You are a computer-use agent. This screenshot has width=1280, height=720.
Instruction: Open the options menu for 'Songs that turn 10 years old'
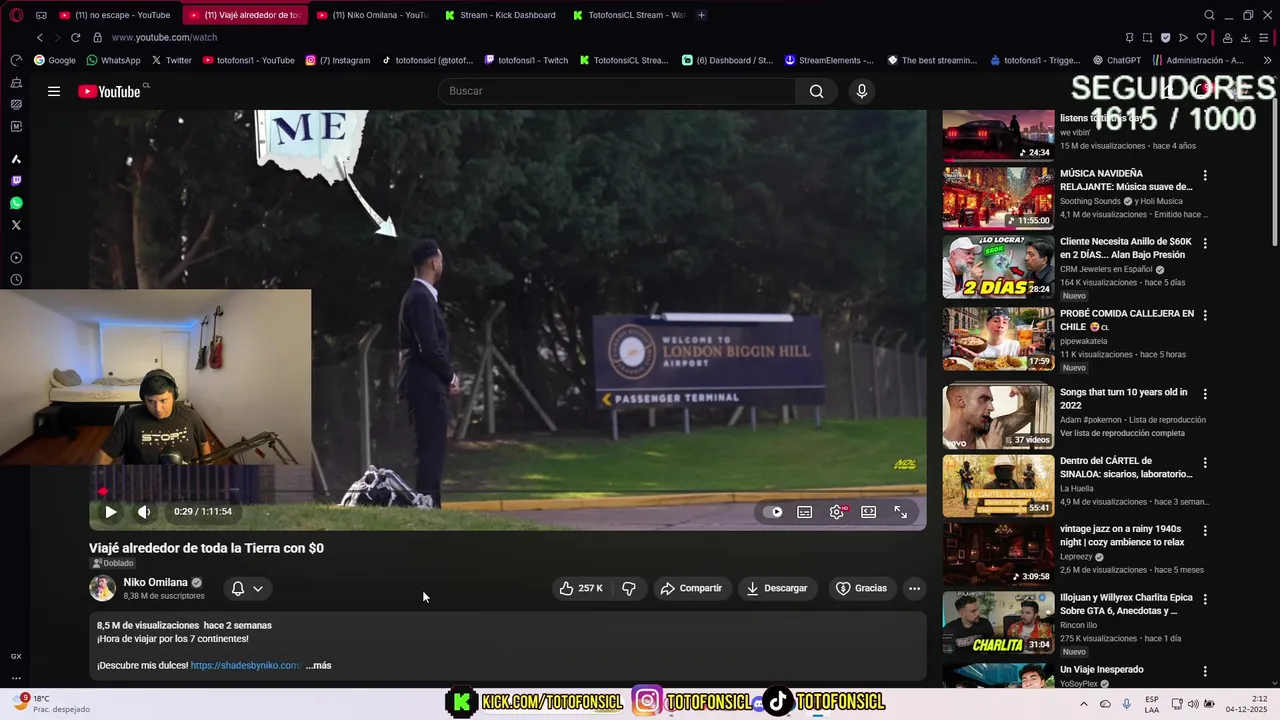click(1205, 394)
